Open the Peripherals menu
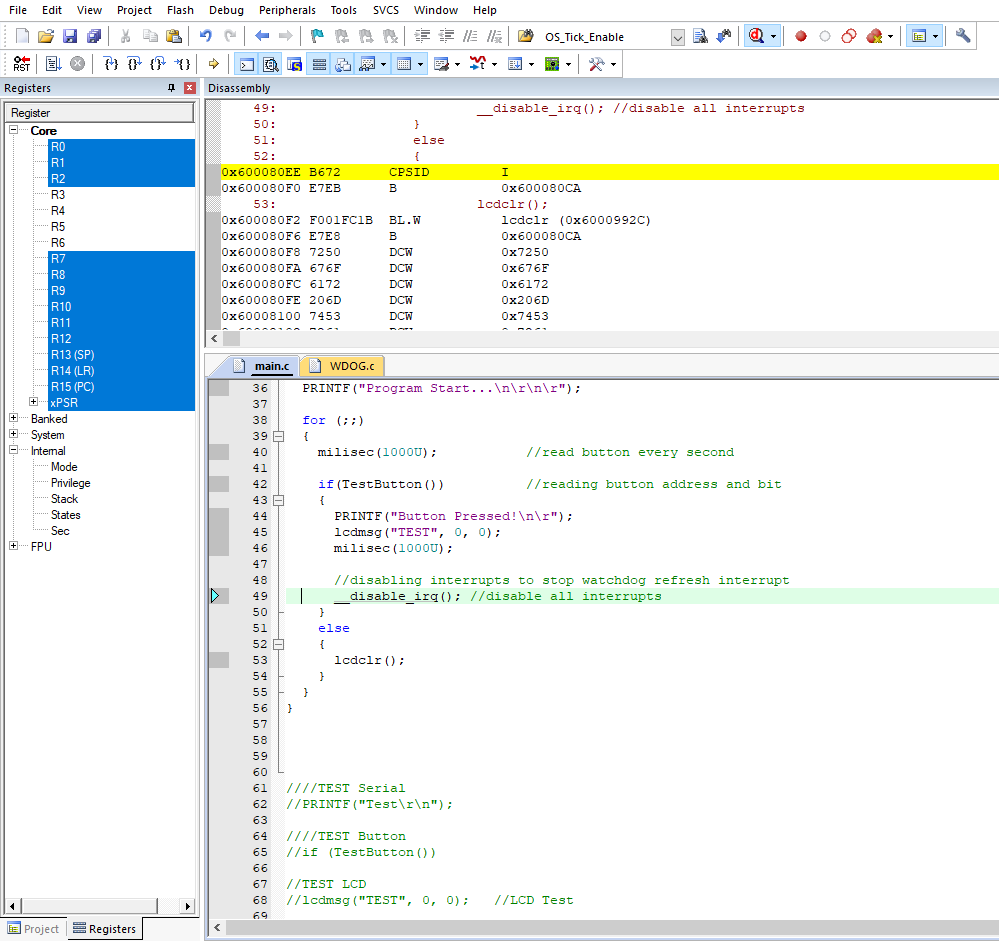The width and height of the screenshot is (999, 945). (x=287, y=11)
